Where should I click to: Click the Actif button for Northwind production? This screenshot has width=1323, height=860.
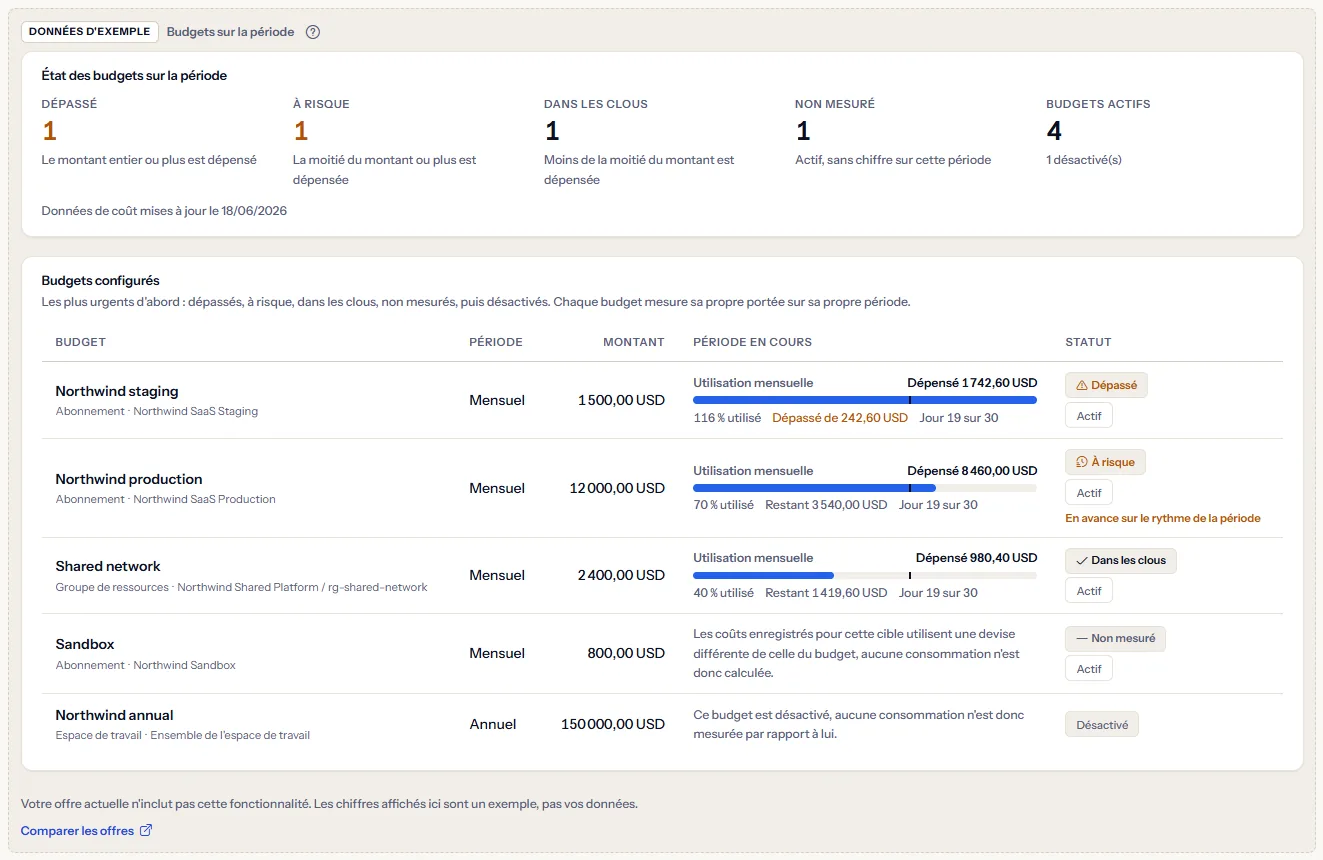pos(1089,493)
